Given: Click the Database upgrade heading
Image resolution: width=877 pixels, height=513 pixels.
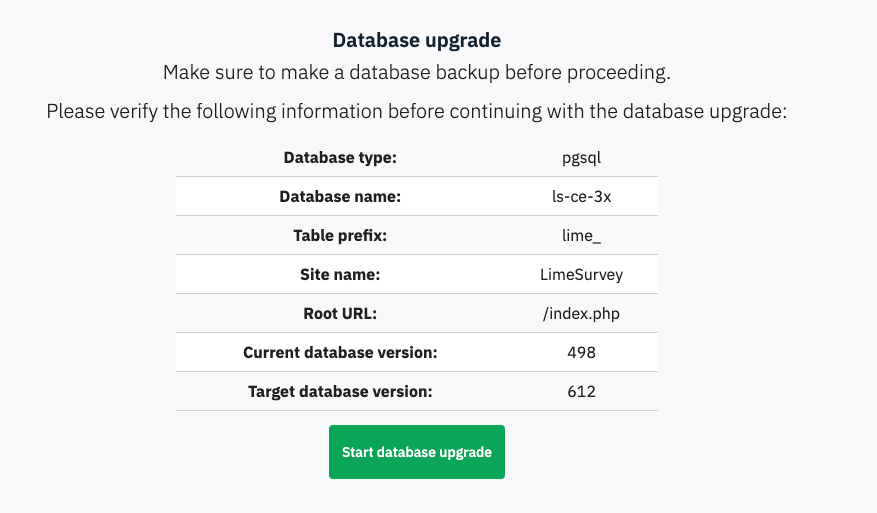Looking at the screenshot, I should tap(416, 41).
